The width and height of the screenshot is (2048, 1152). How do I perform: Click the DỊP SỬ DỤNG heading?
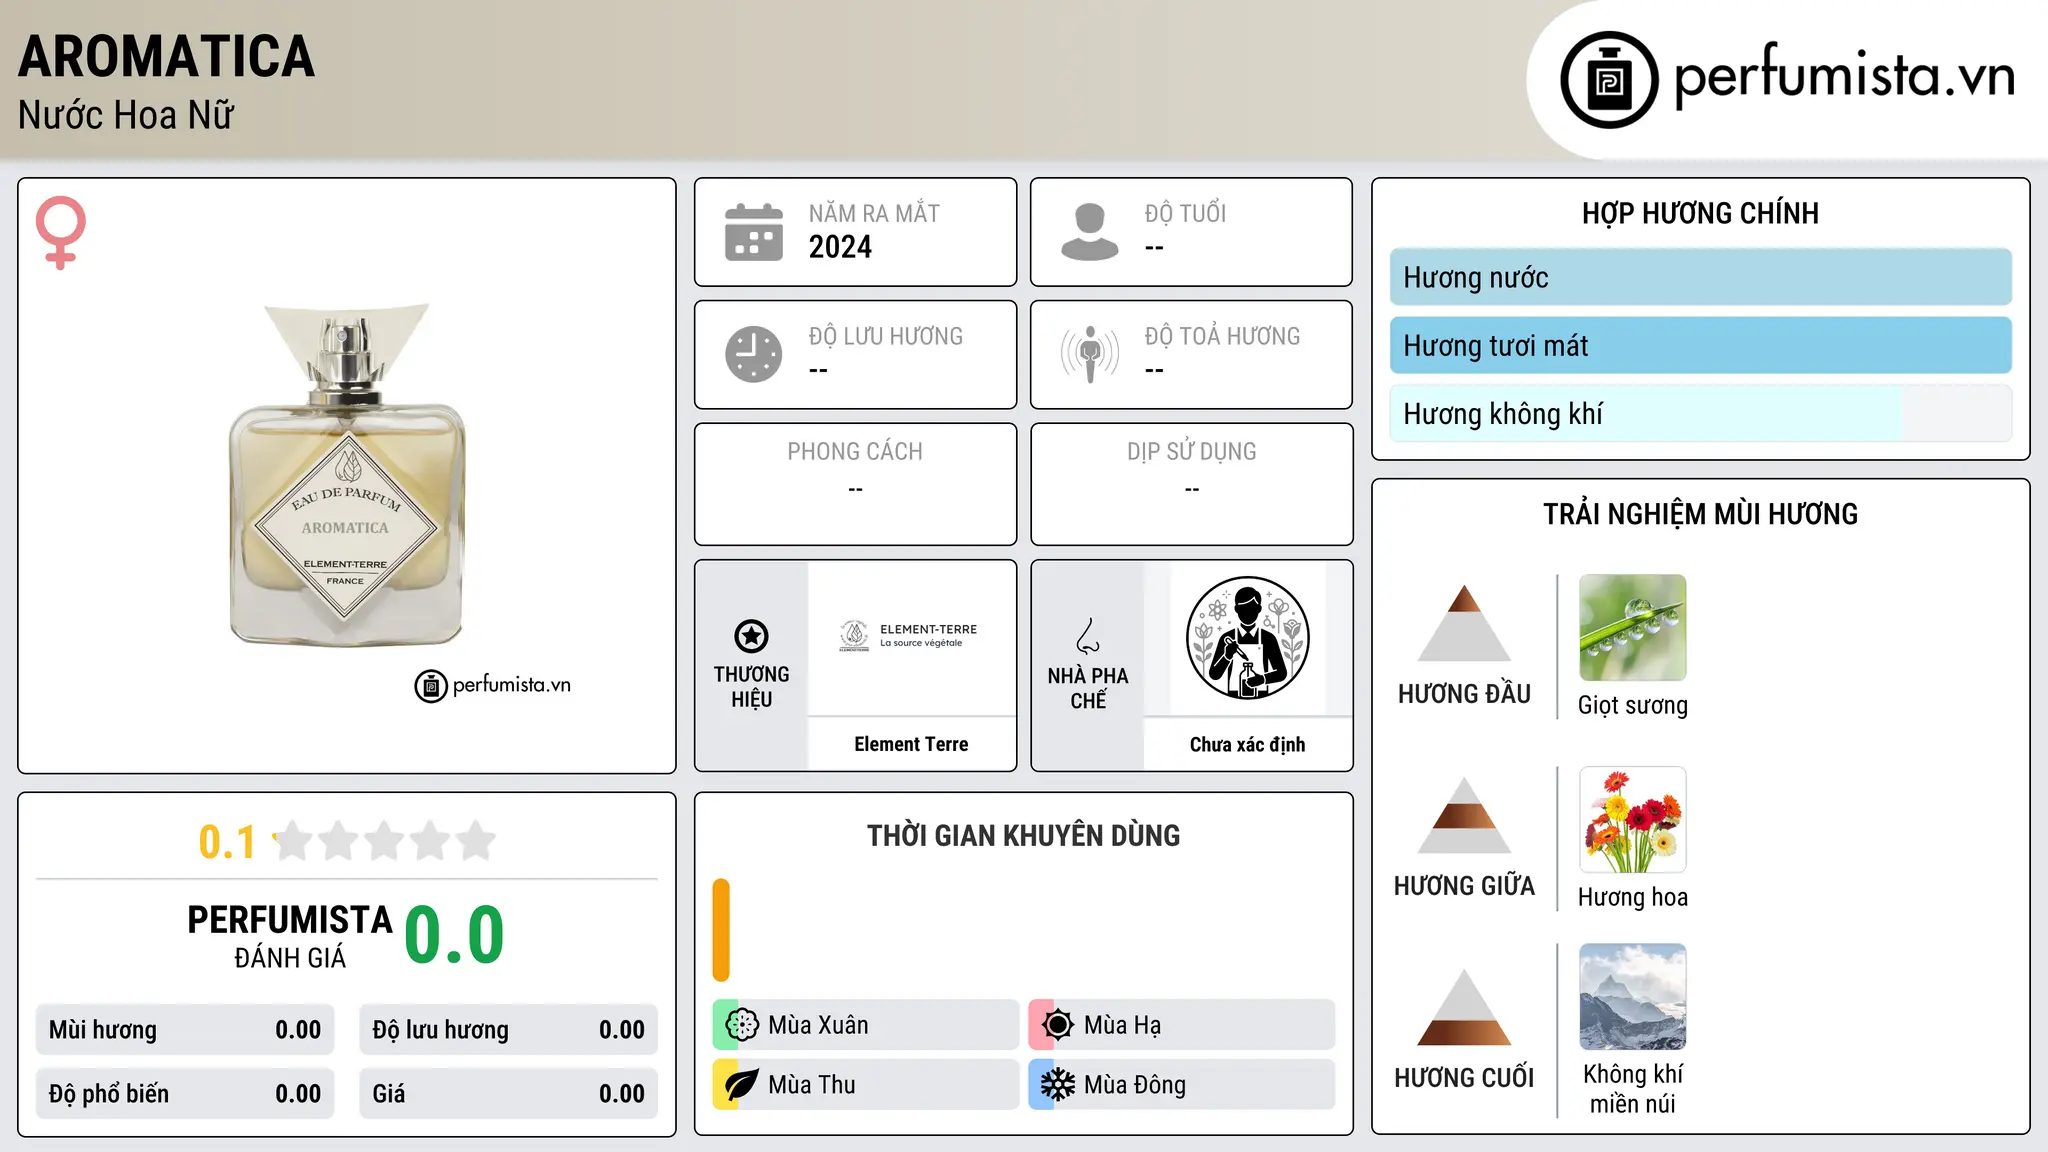1191,452
